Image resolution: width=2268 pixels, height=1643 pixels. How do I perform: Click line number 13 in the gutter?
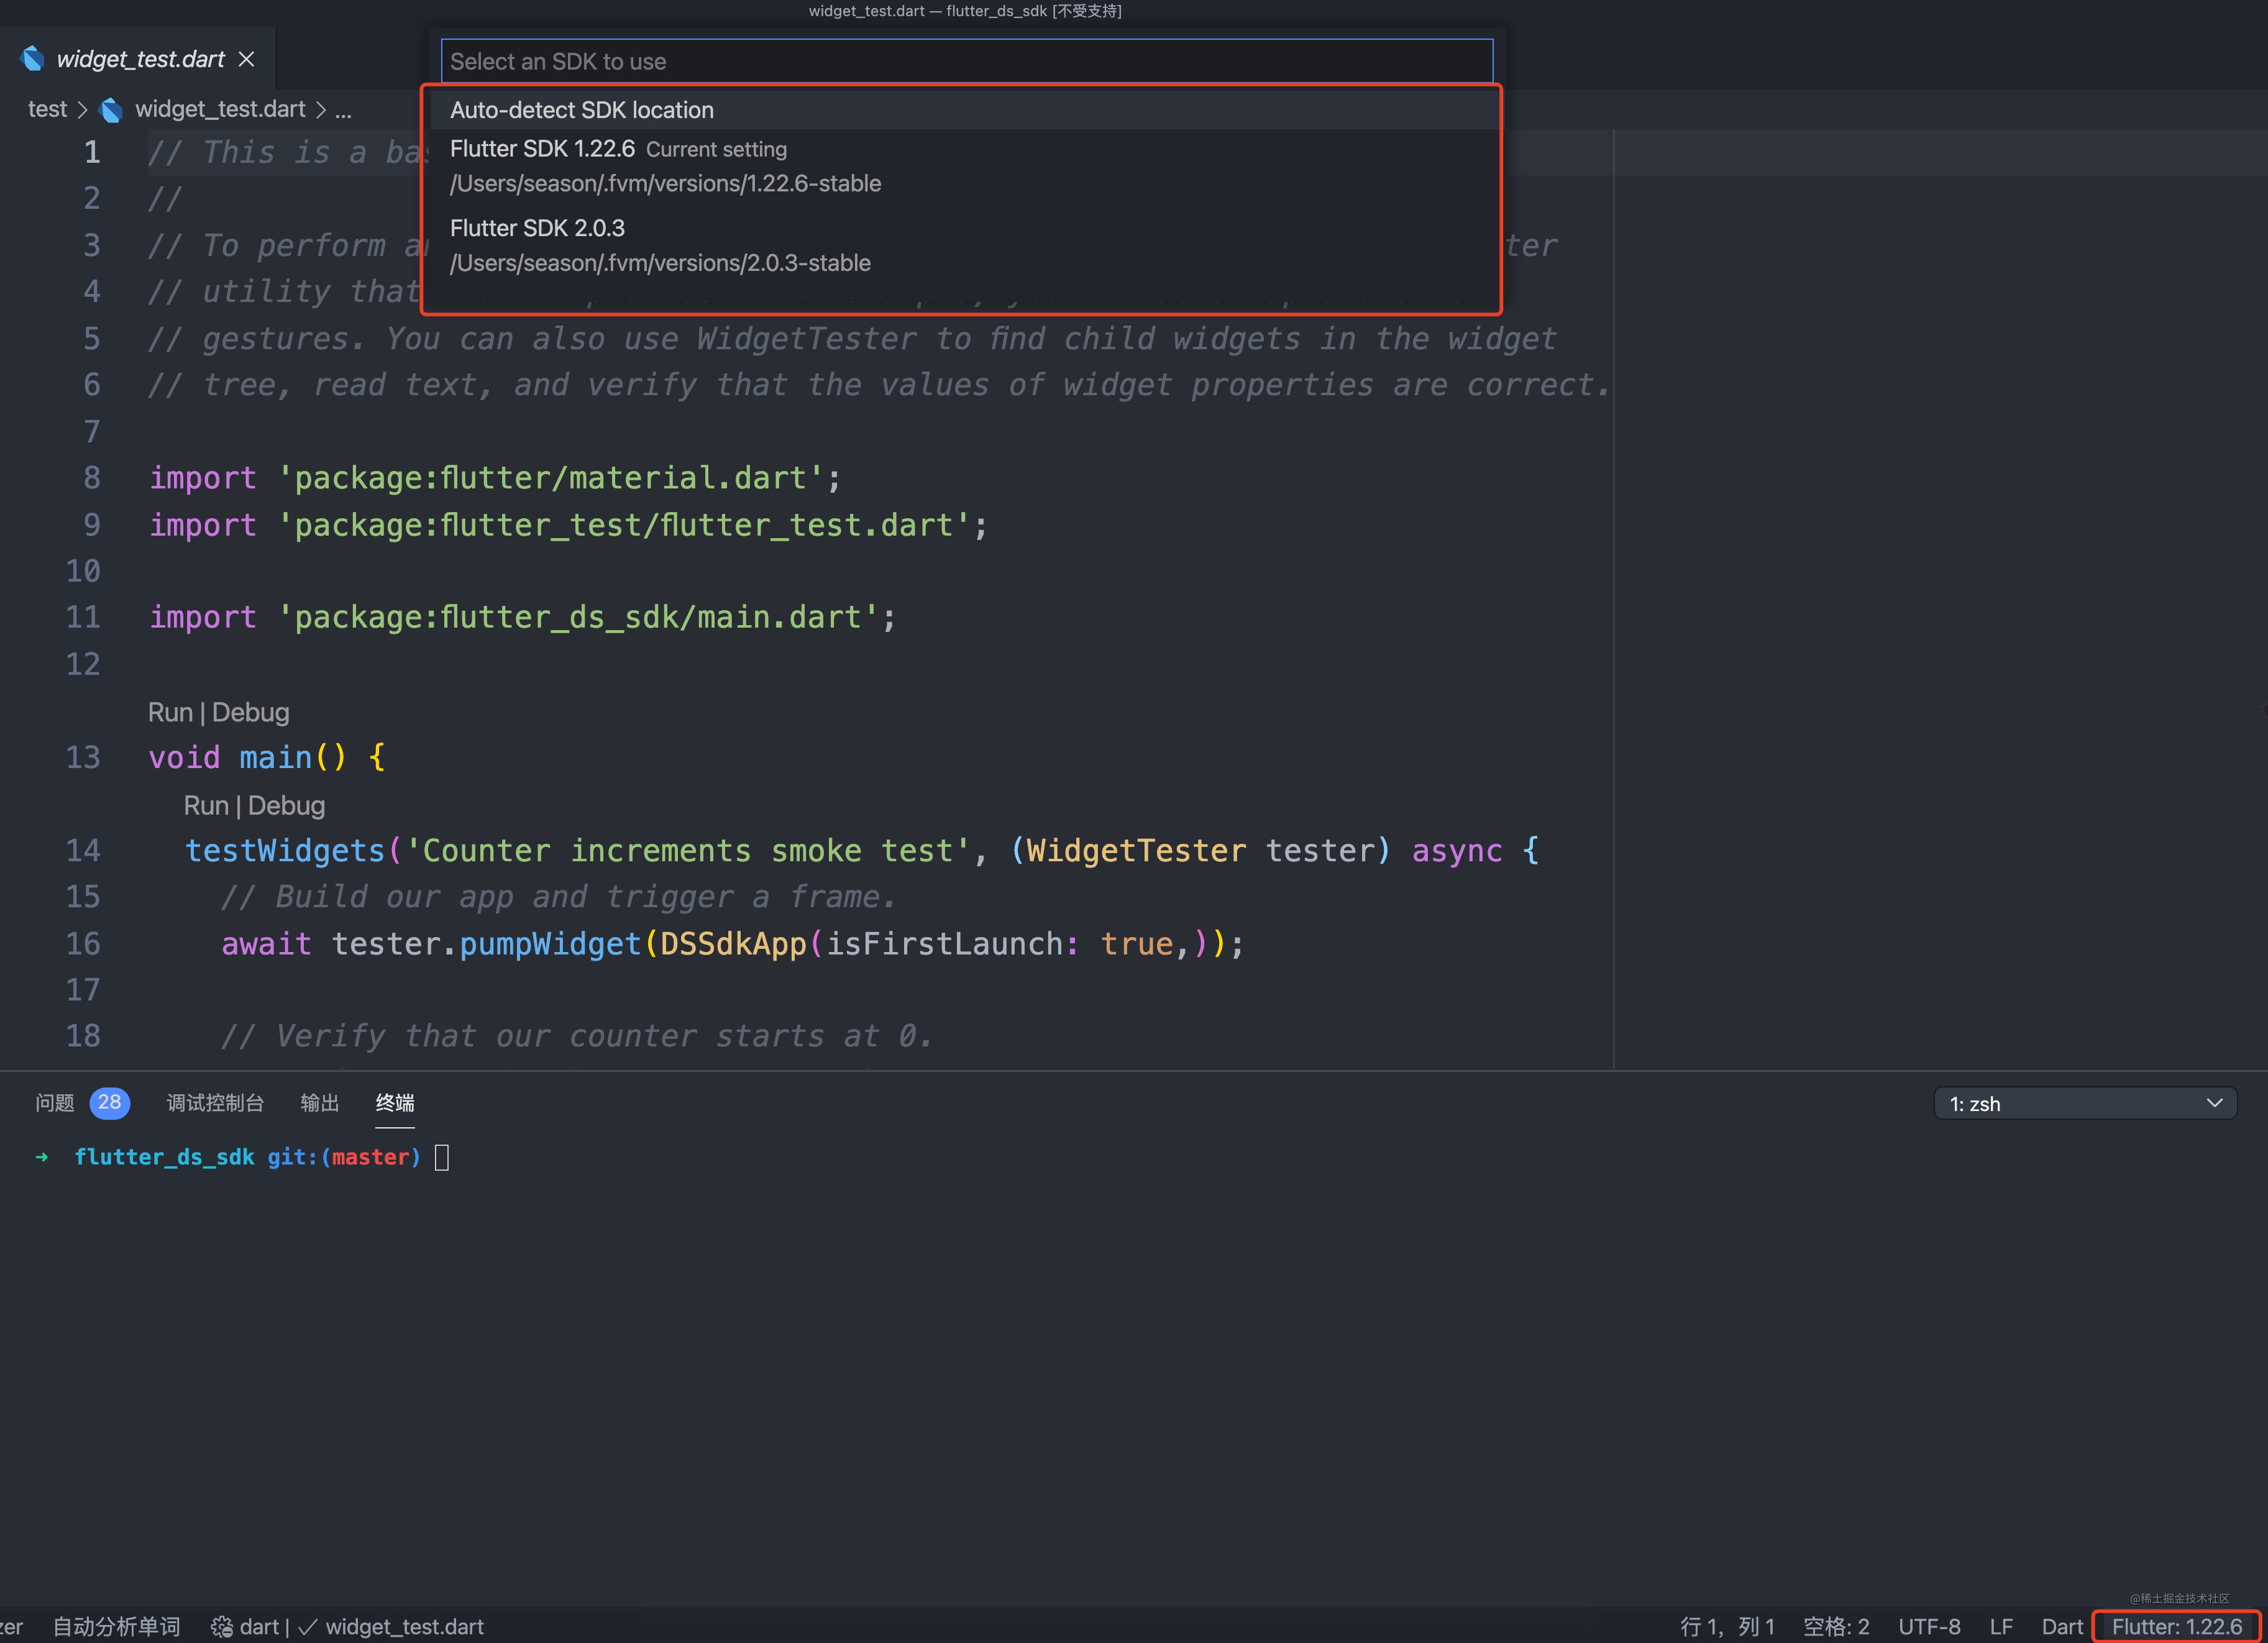click(x=83, y=757)
